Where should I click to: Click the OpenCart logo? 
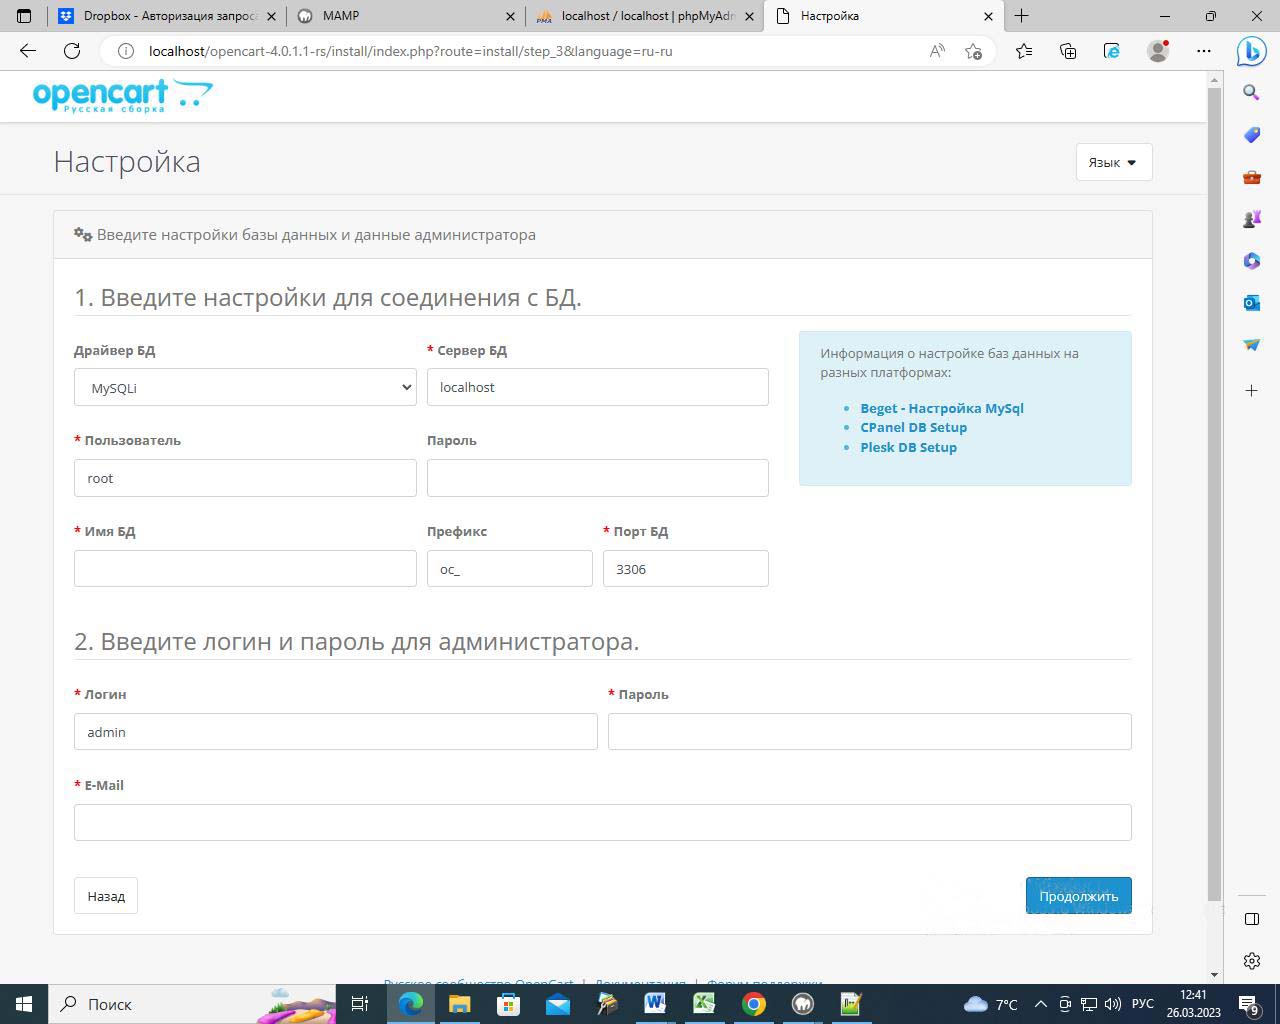coord(122,96)
